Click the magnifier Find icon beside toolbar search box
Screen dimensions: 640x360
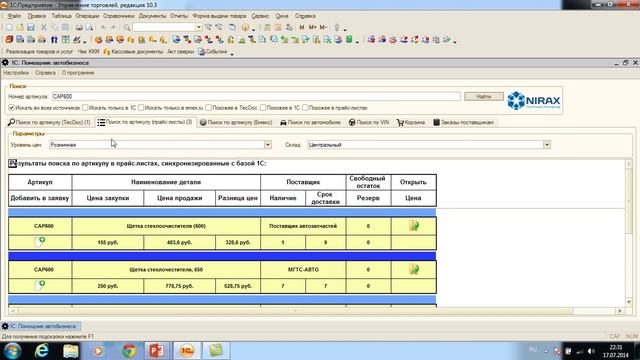pyautogui.click(x=127, y=27)
